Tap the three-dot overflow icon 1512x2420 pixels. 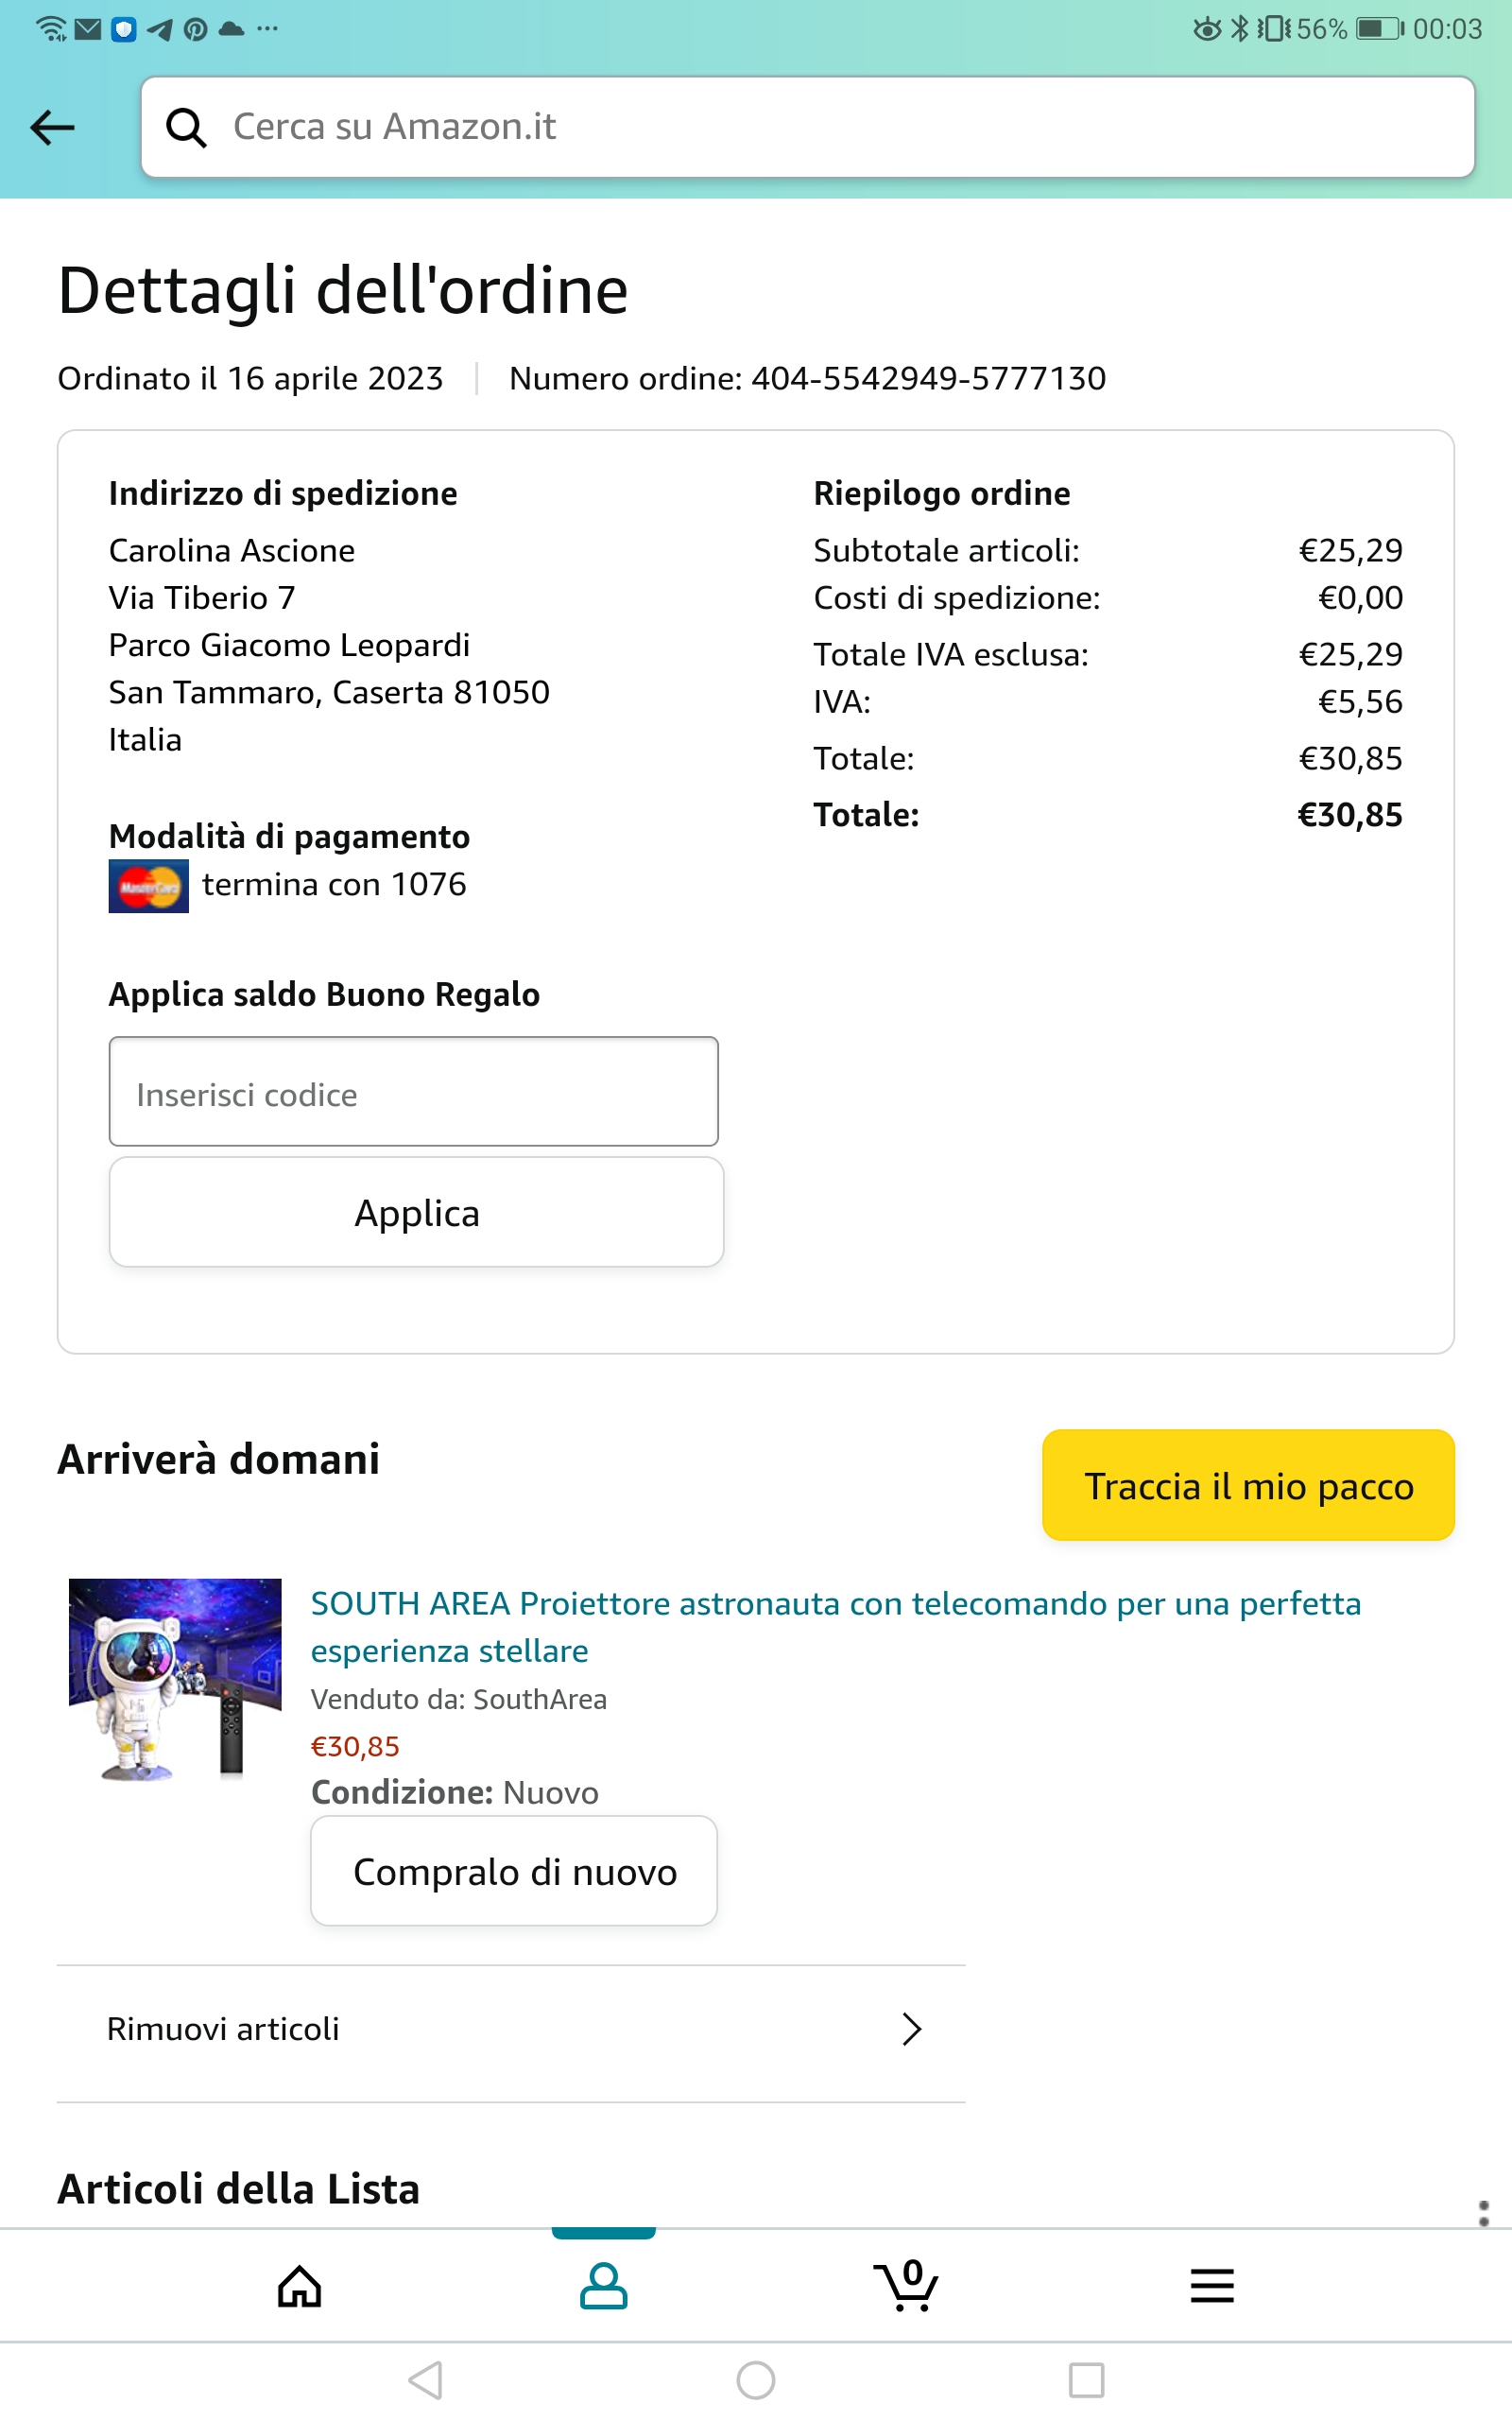tap(1483, 2213)
